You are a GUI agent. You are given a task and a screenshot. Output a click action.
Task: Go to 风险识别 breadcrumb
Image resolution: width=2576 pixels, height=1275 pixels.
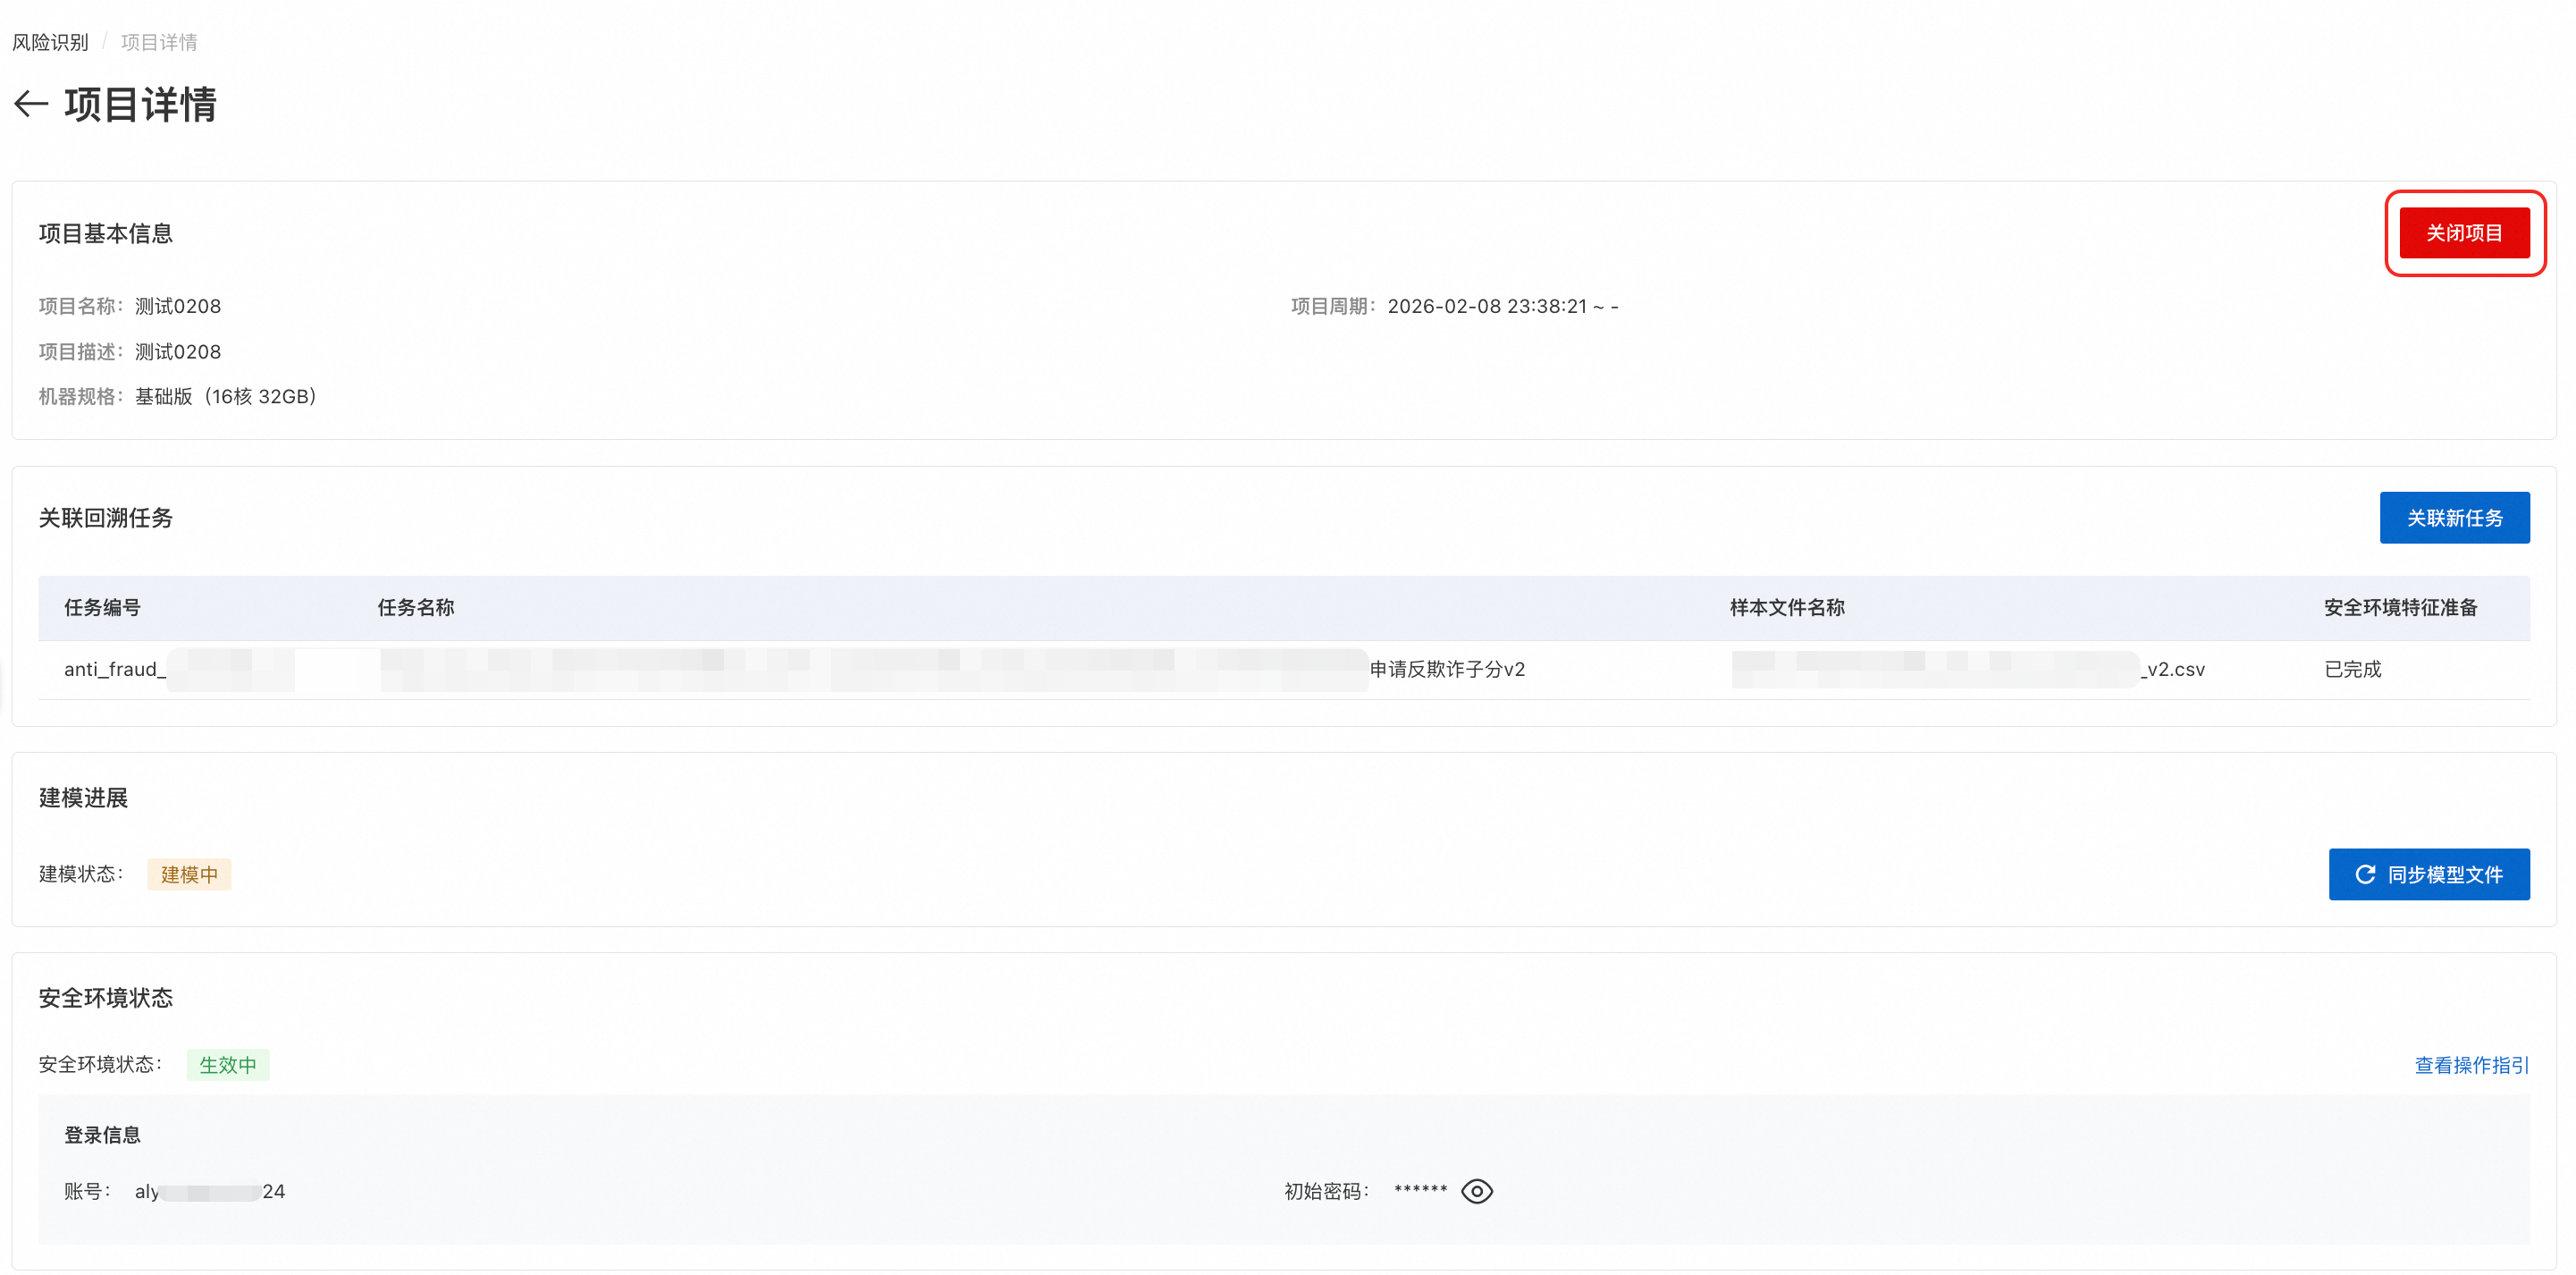tap(50, 42)
